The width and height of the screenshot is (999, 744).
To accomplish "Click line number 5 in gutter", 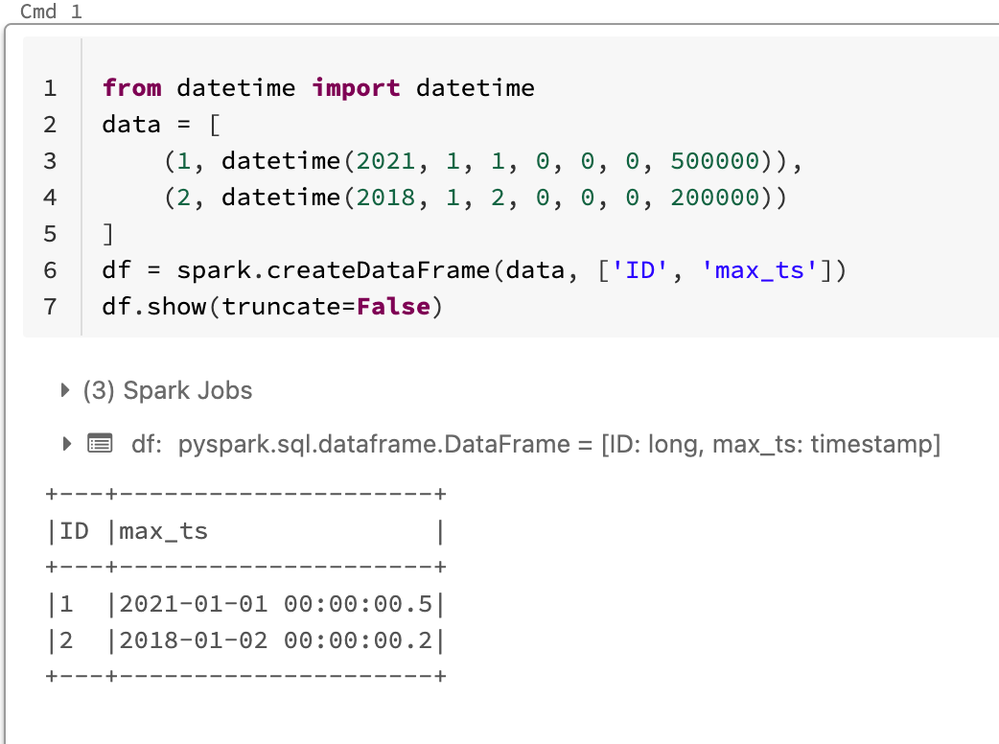I will coord(50,234).
